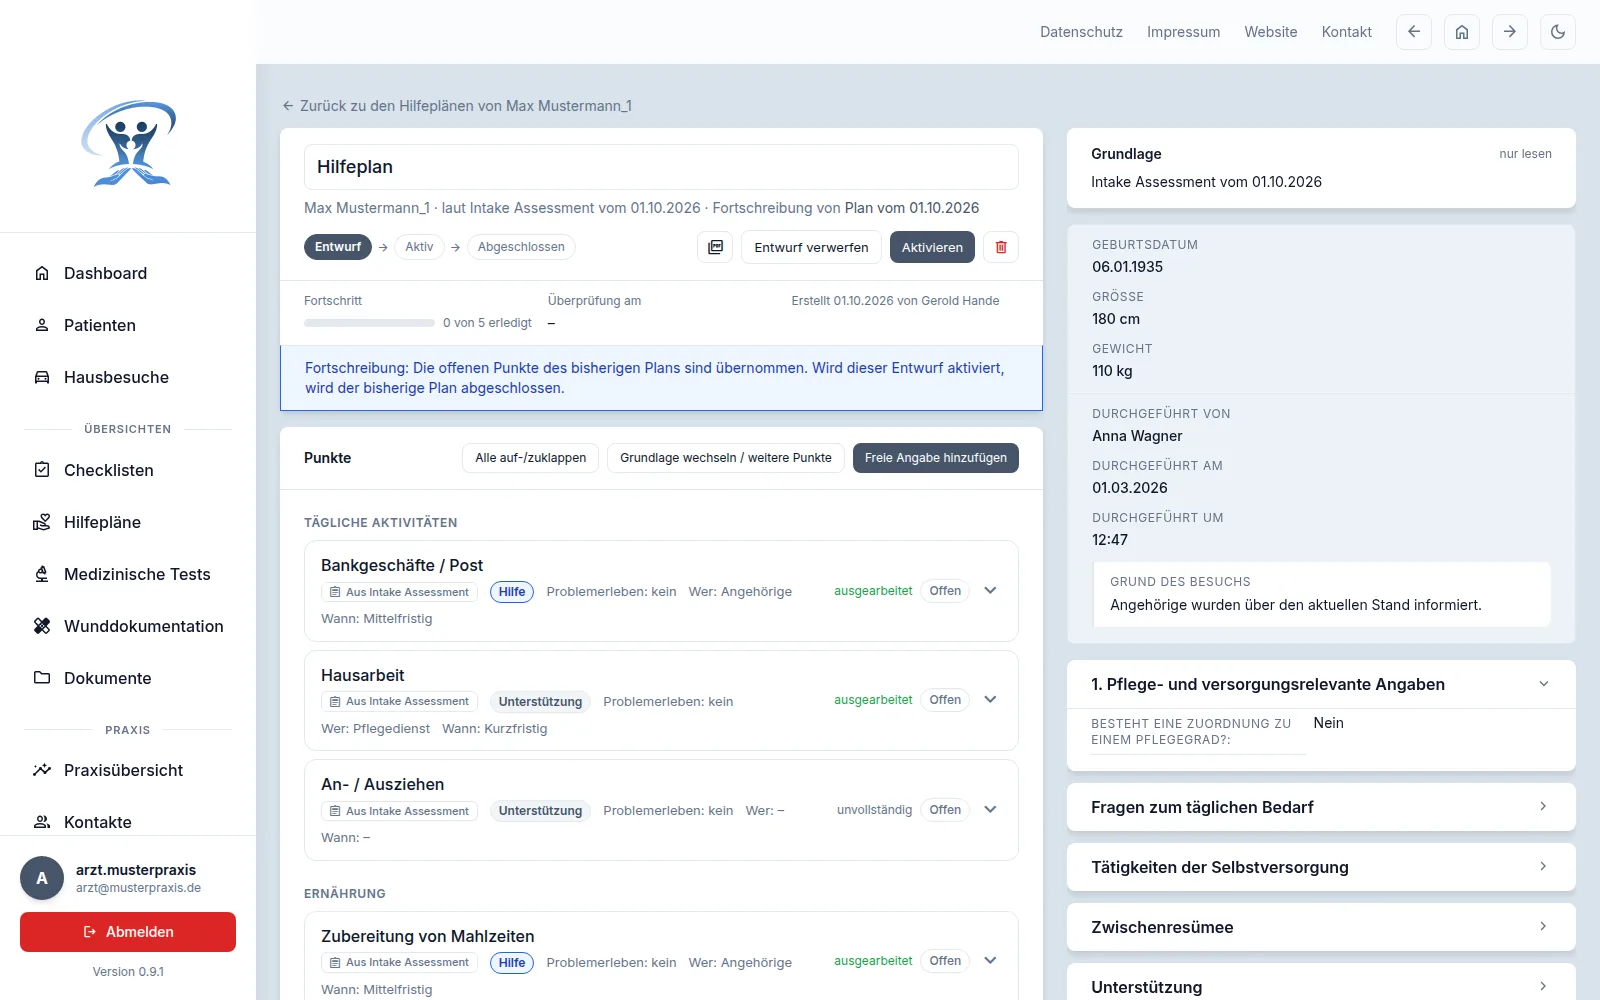Expand the Hausarbeit item chevron
The height and width of the screenshot is (1000, 1600).
pos(990,700)
